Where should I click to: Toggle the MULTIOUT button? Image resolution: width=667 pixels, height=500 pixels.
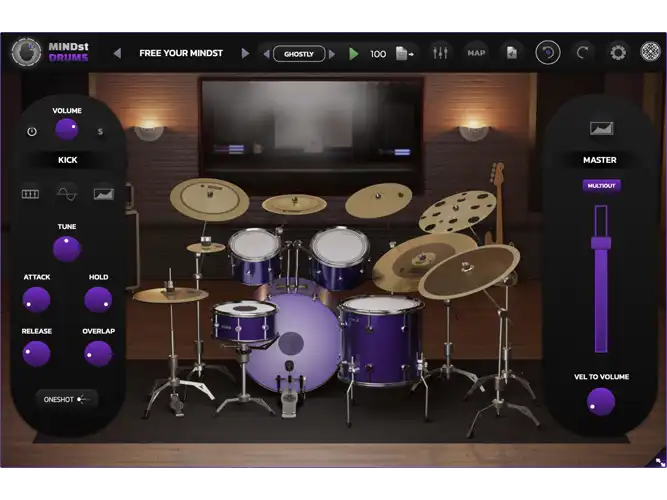tap(601, 186)
